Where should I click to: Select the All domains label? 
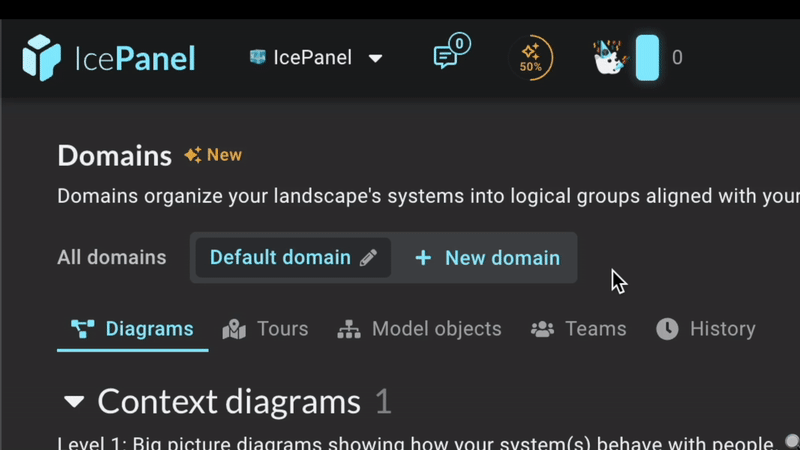[112, 258]
